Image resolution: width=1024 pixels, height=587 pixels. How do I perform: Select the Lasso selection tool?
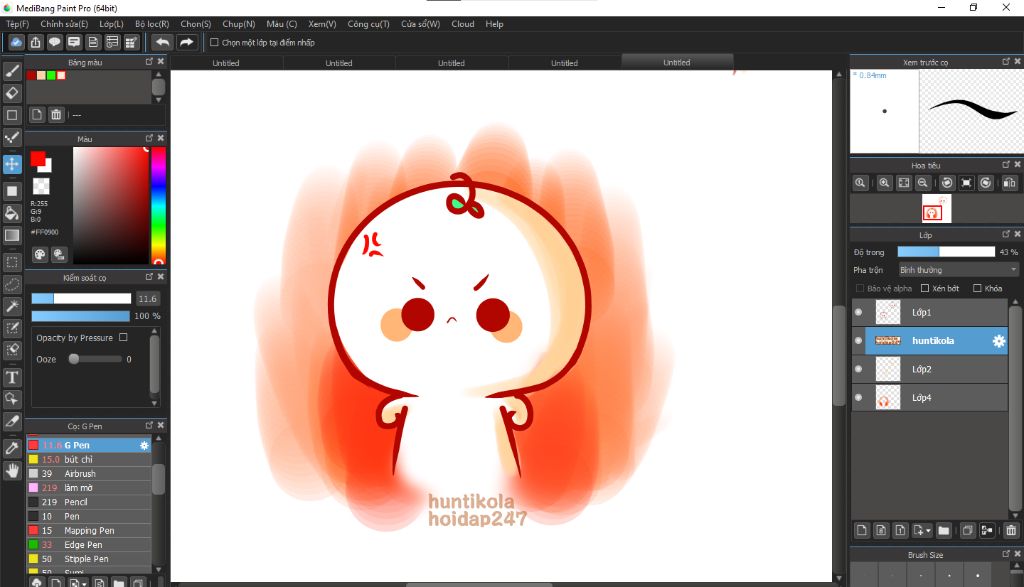point(12,285)
